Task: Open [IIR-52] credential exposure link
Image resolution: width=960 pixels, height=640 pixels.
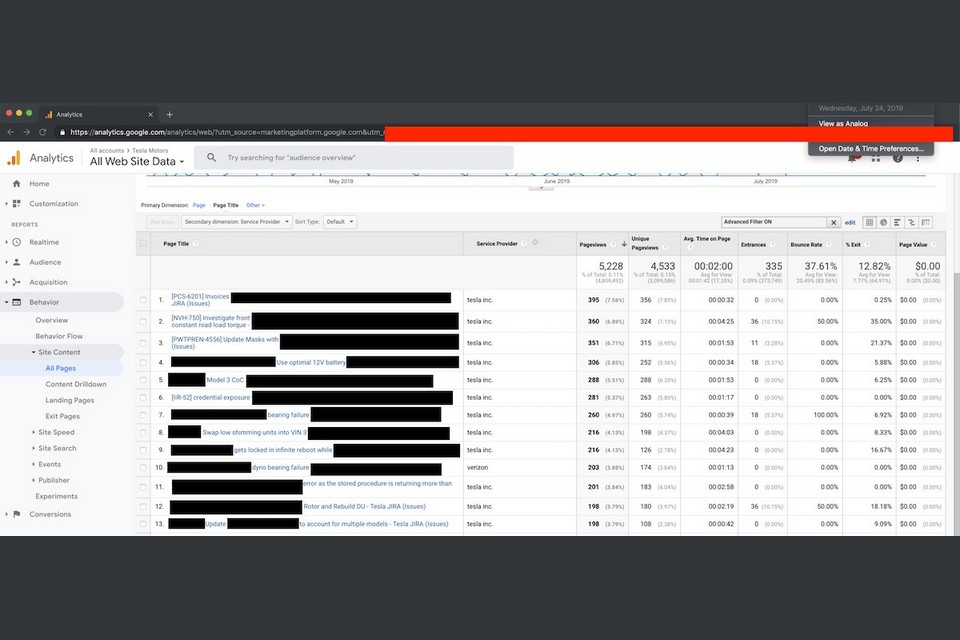Action: tap(211, 397)
